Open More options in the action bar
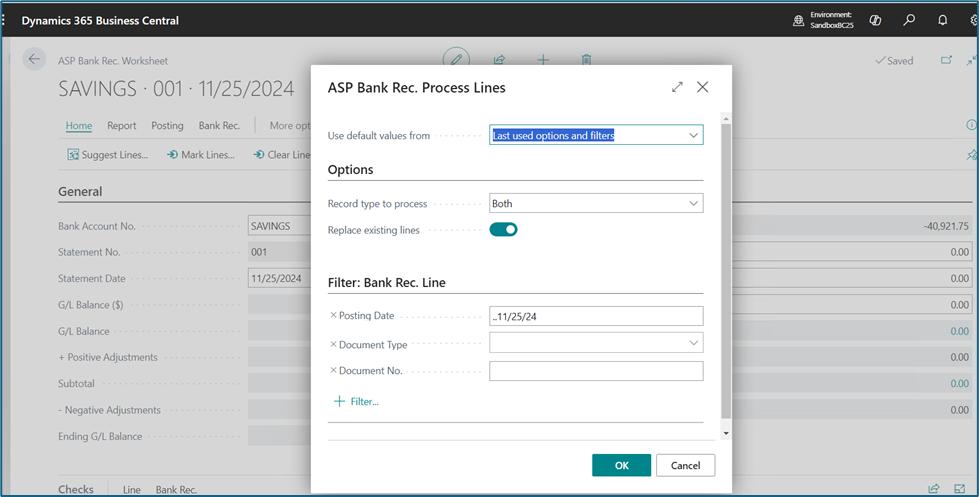 290,125
